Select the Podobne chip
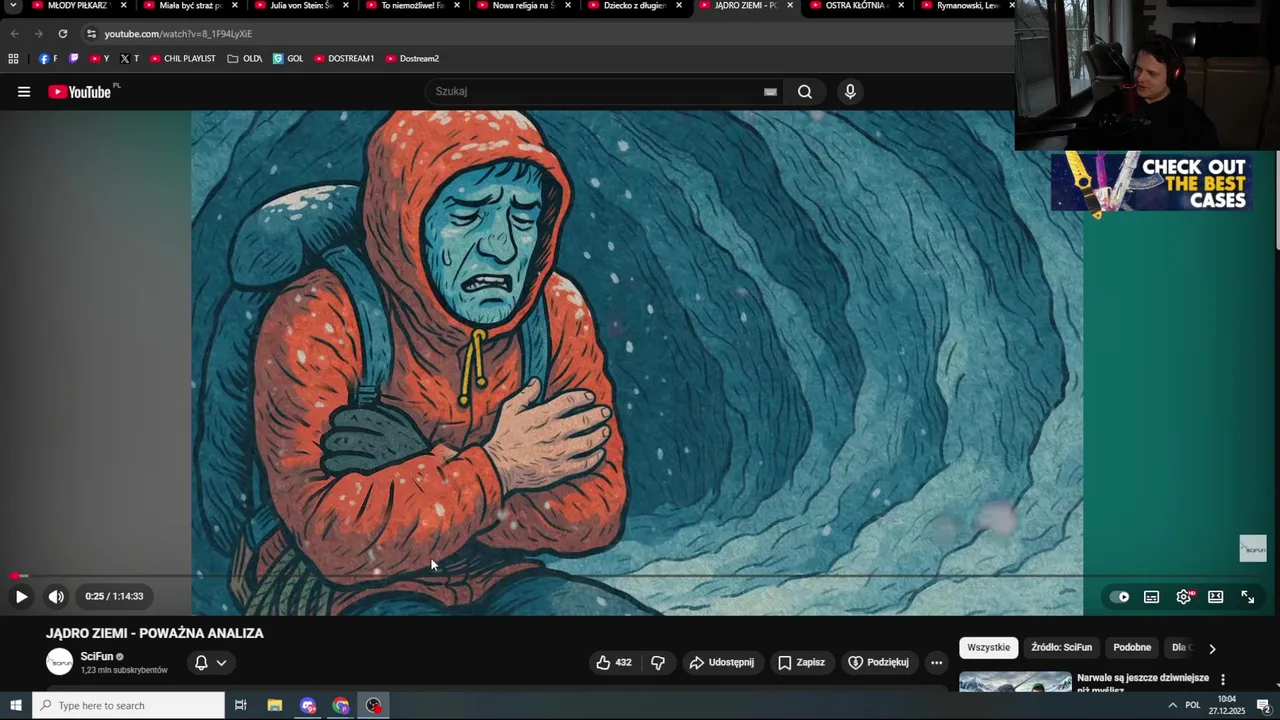Screen dimensions: 1280x720 (1132, 647)
